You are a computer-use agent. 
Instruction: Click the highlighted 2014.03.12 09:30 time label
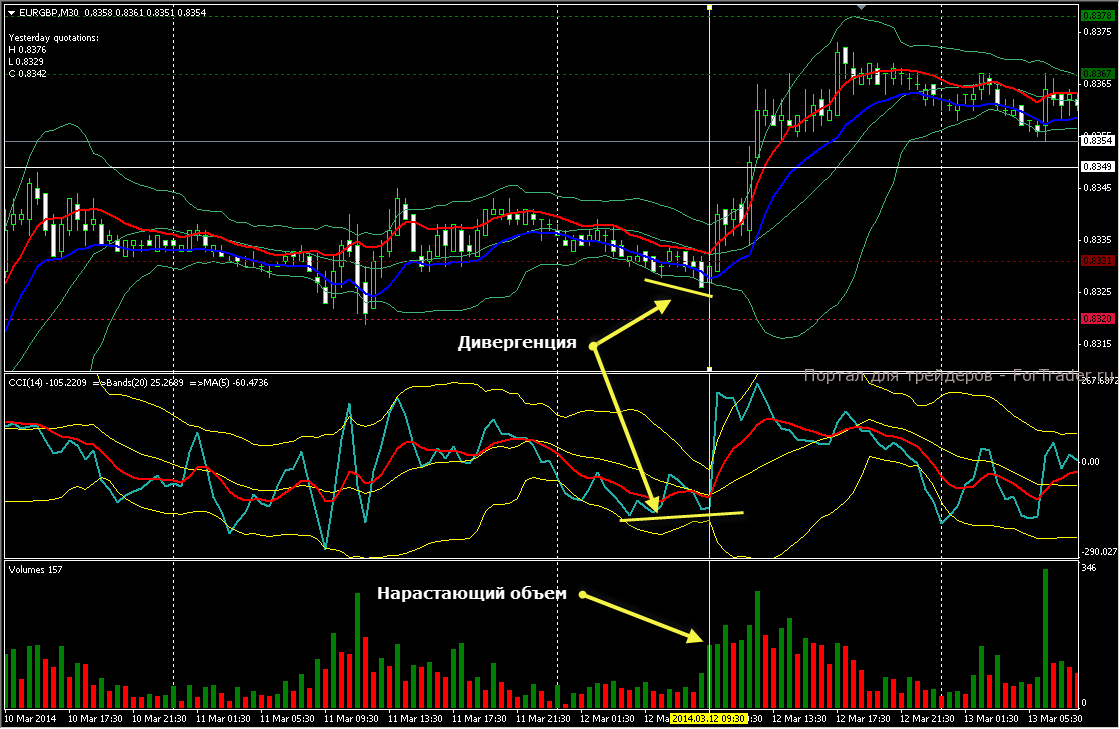[x=709, y=718]
